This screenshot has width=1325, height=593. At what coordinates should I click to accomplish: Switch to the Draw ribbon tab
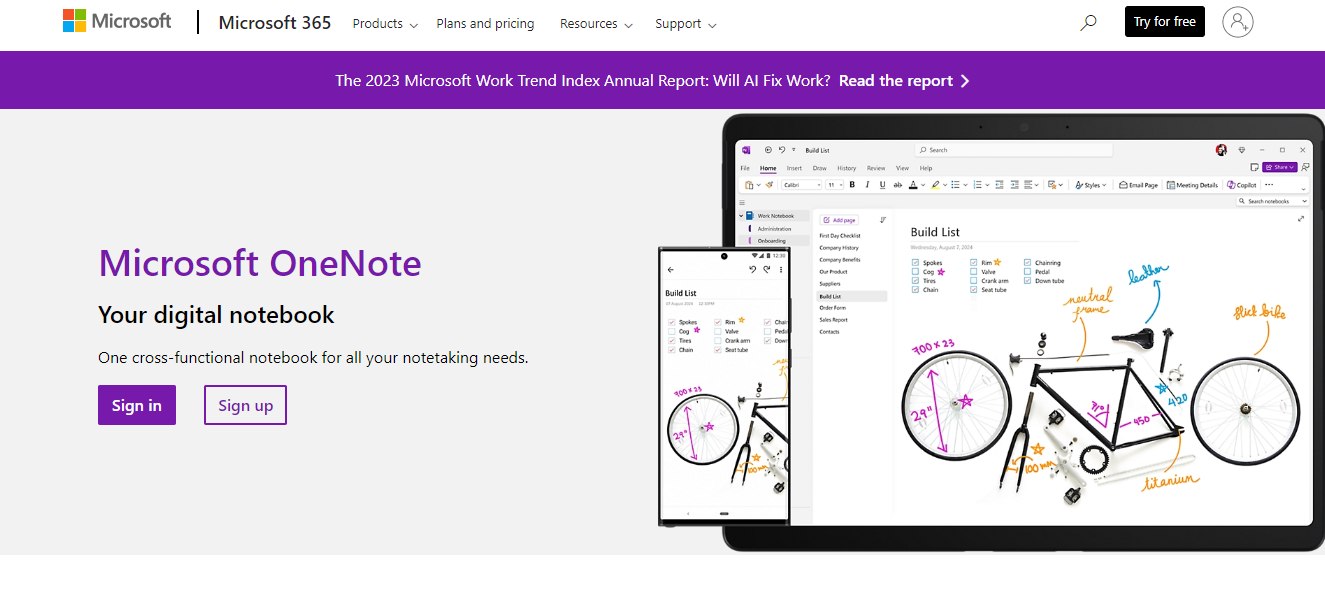pyautogui.click(x=820, y=168)
